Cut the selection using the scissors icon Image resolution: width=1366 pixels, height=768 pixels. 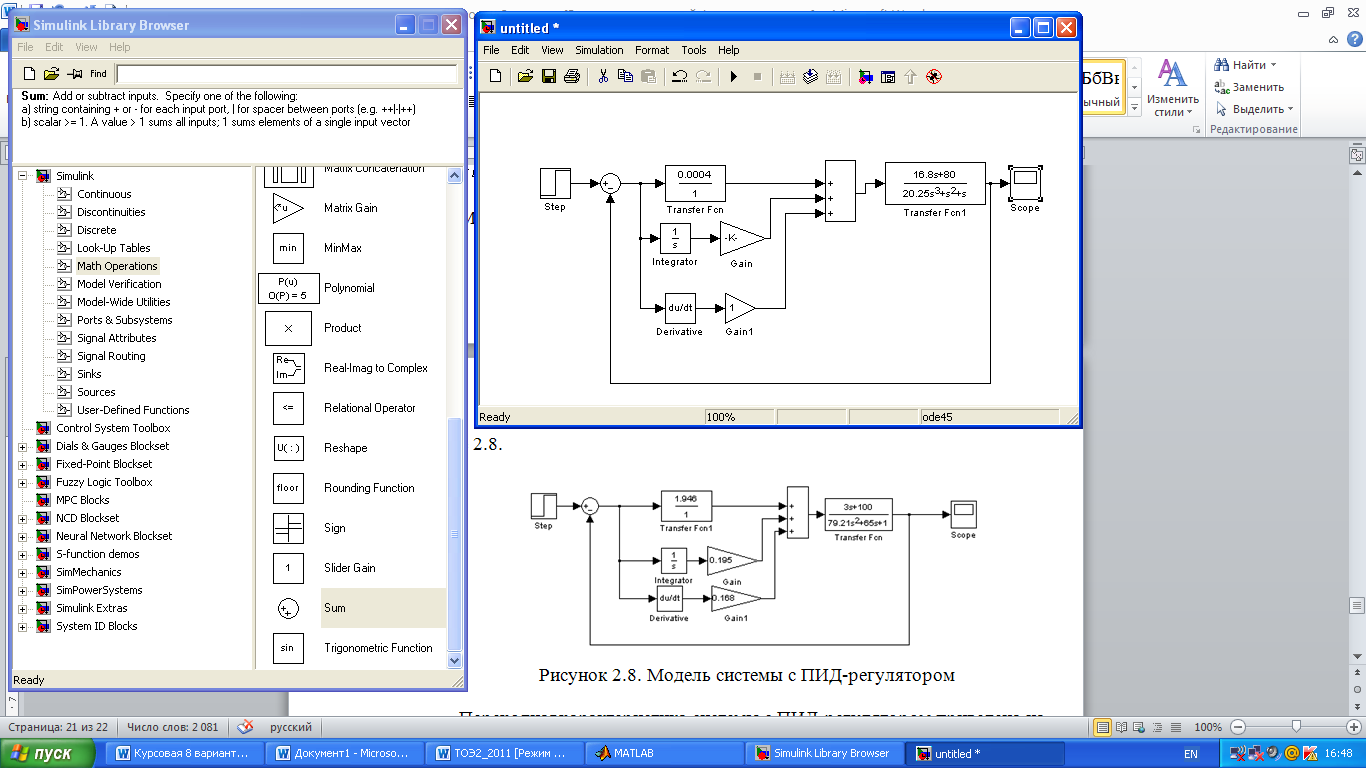pos(603,76)
